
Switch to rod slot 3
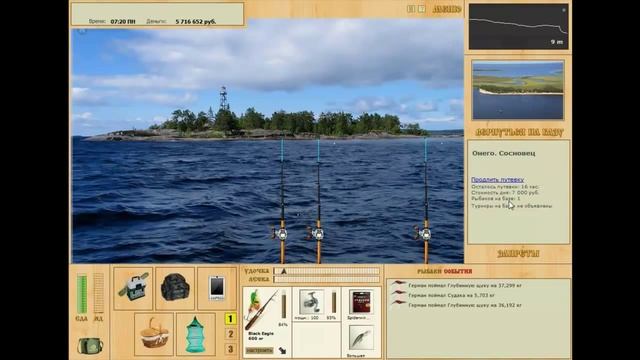(x=230, y=349)
